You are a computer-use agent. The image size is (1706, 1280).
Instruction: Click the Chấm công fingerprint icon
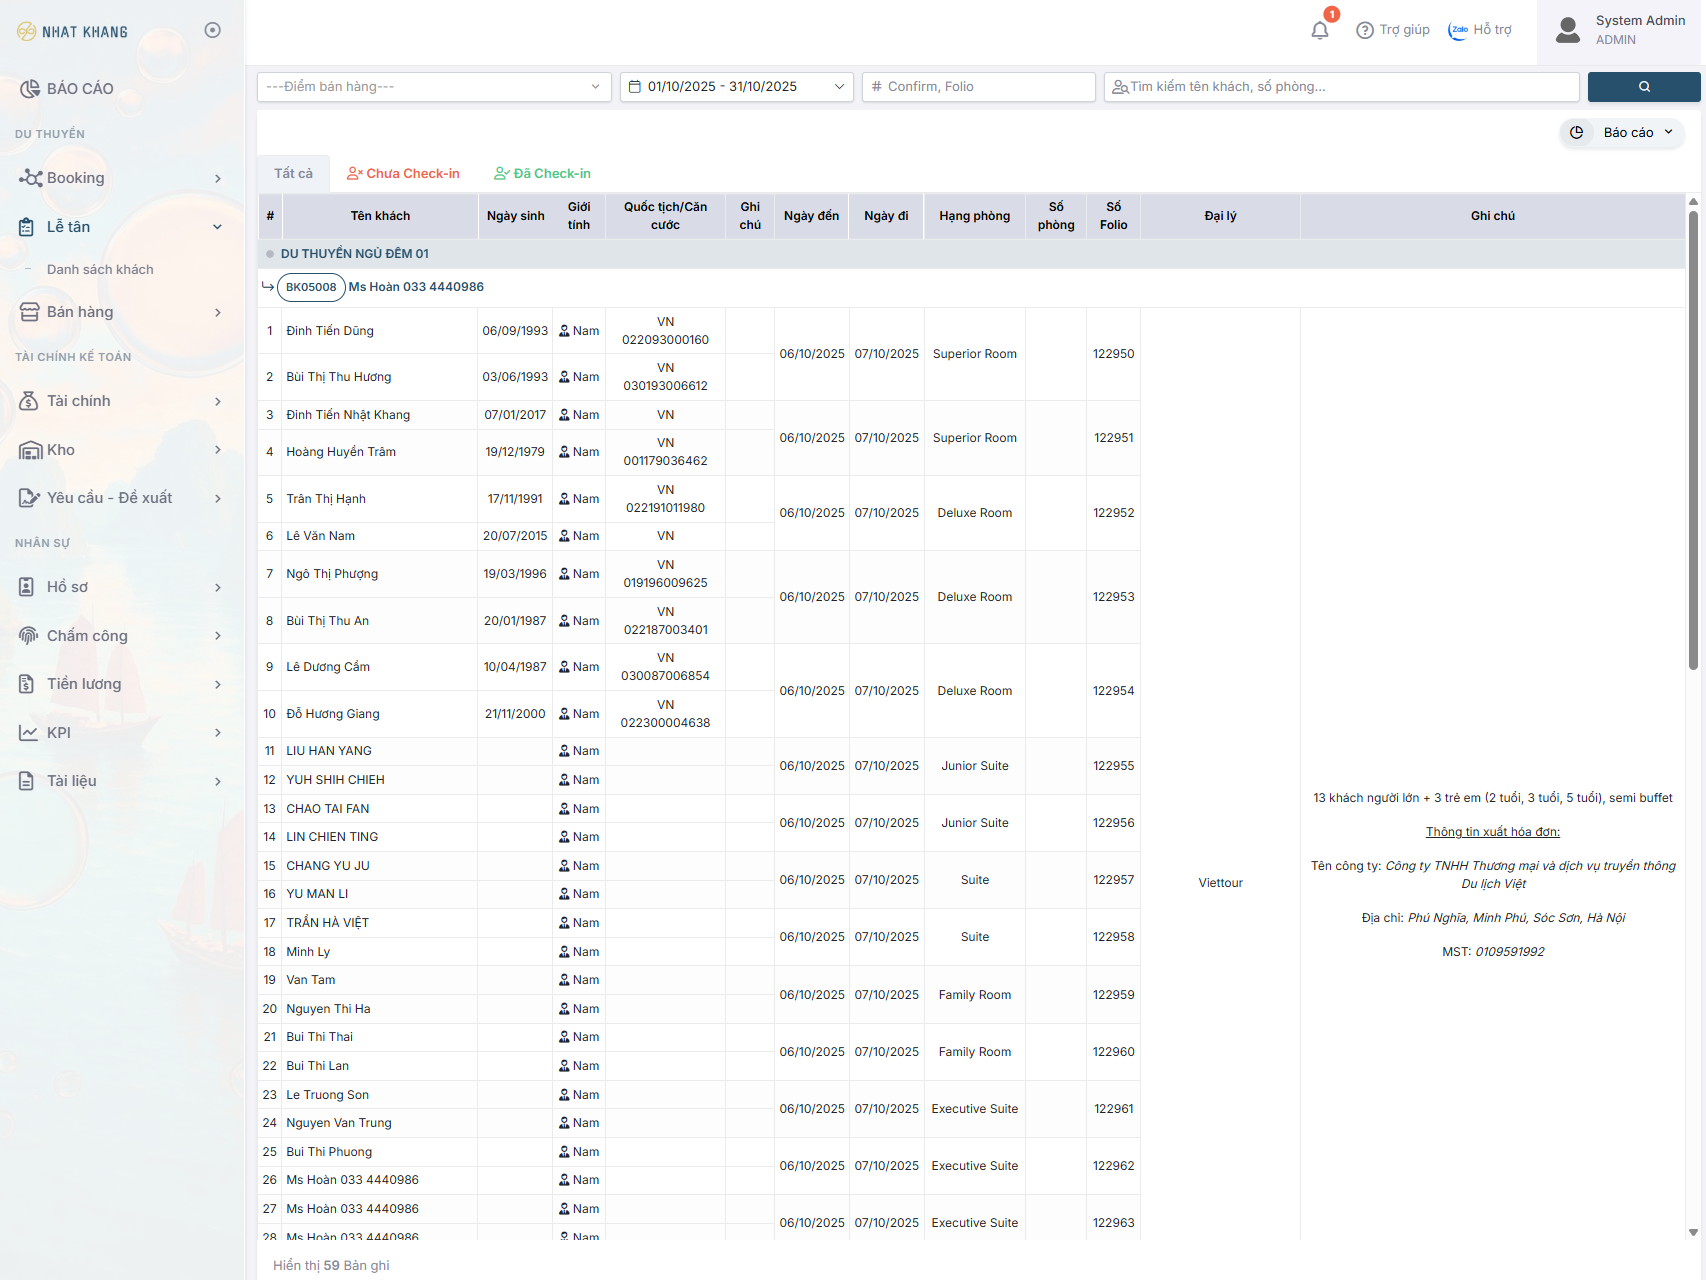(28, 636)
